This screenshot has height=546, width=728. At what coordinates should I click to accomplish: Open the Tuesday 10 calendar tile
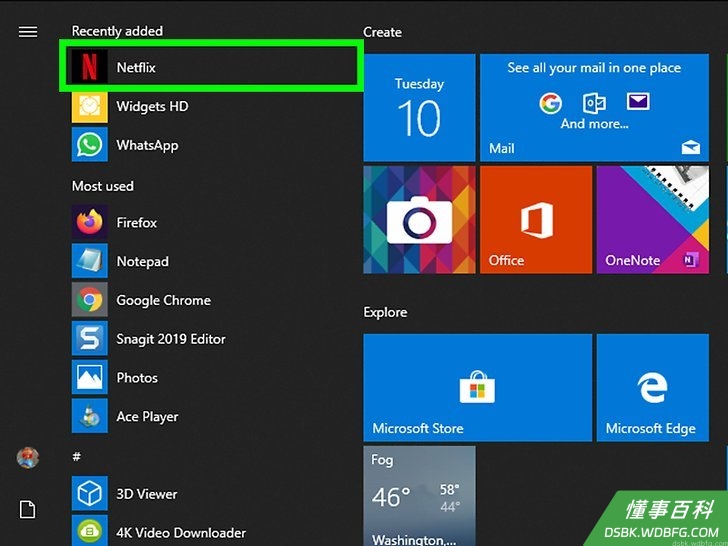pyautogui.click(x=419, y=108)
